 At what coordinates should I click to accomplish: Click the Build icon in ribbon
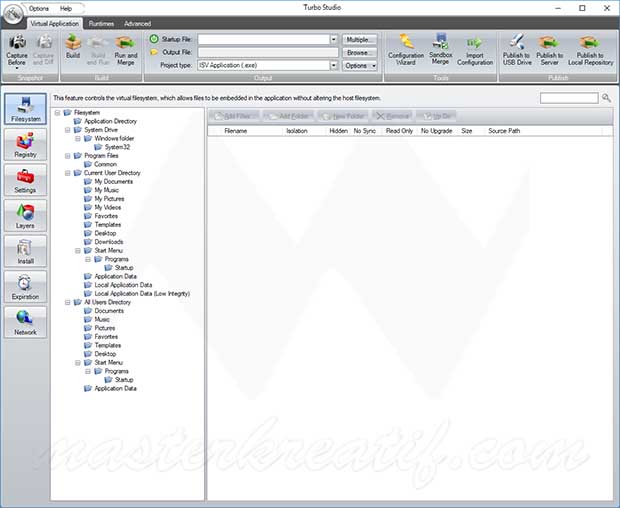coord(73,47)
